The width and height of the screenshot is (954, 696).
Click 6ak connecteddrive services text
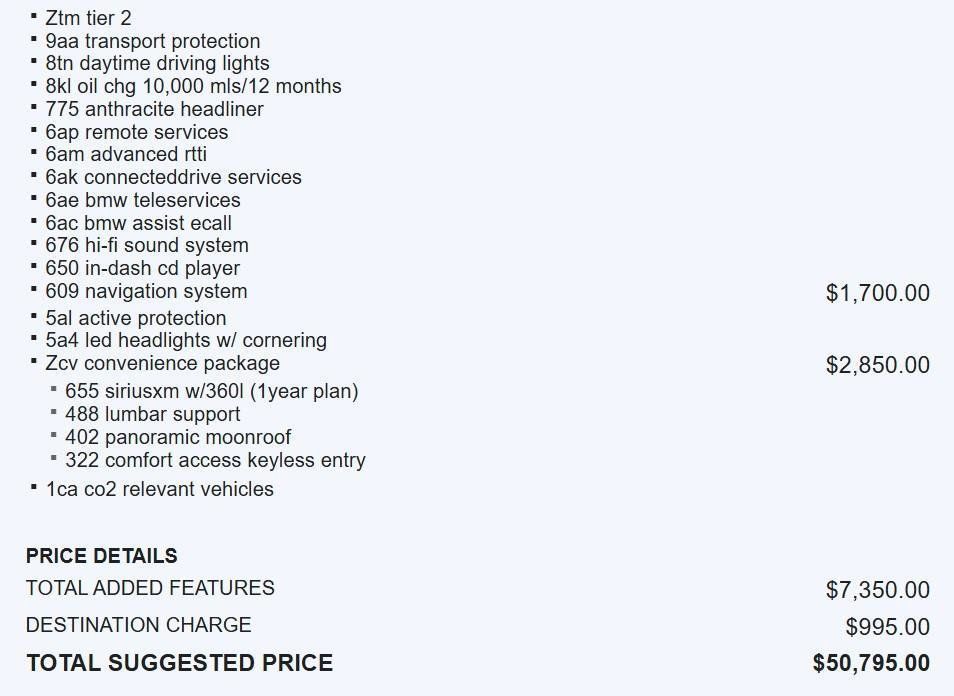tap(173, 177)
